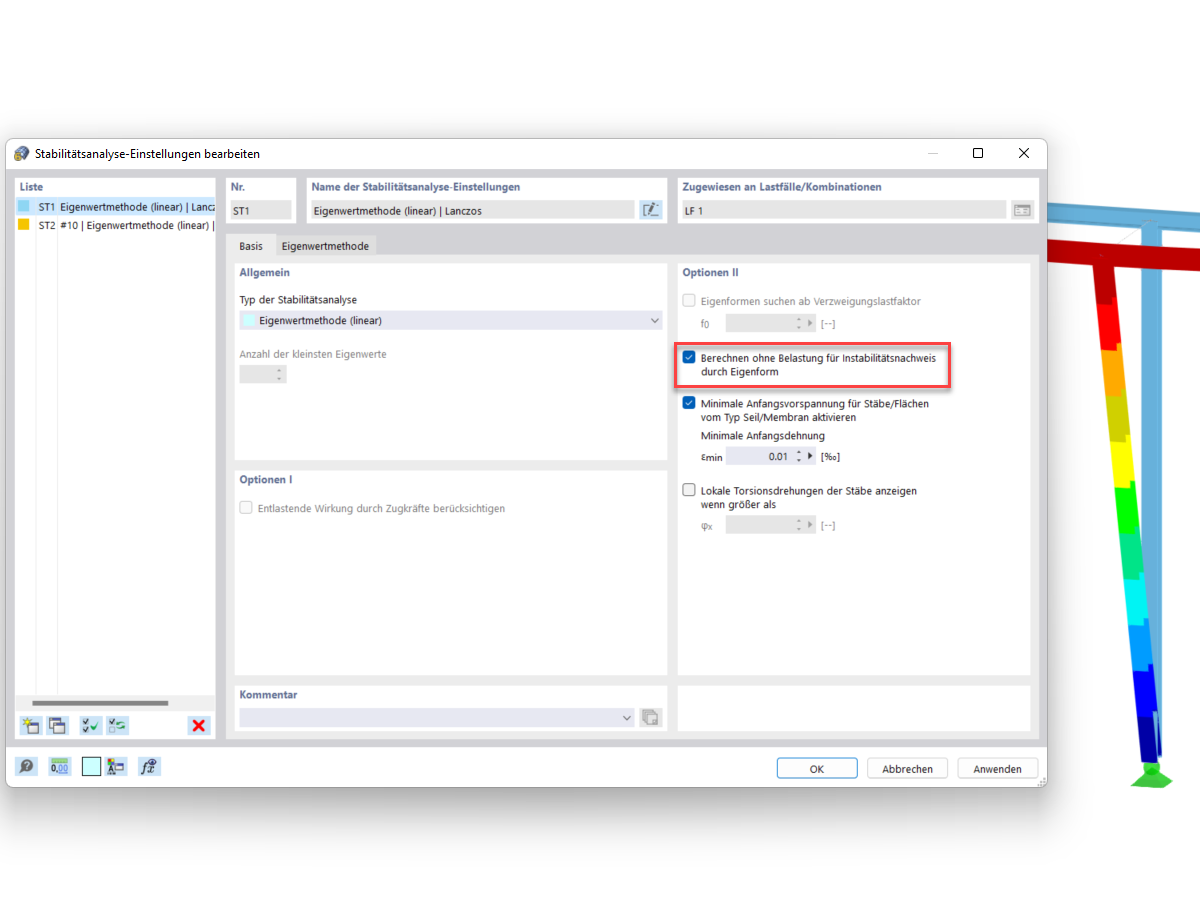Disable 'Berechnen ohne Belastung für Instabilitätsnachweis'
Image resolution: width=1200 pixels, height=900 pixels.
[x=688, y=356]
